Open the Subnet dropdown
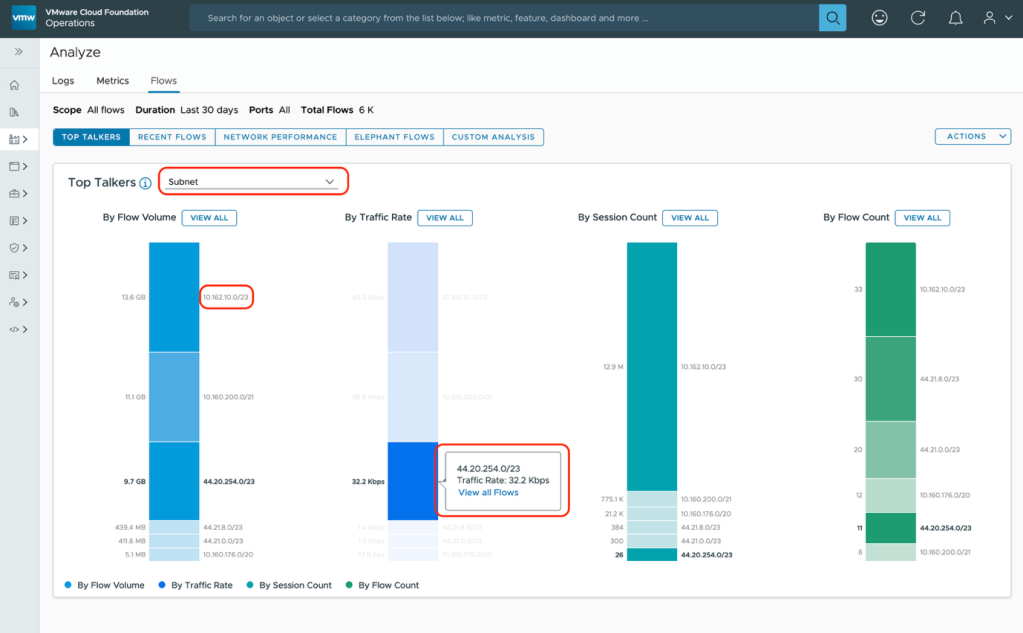The width and height of the screenshot is (1023, 633). tap(252, 182)
